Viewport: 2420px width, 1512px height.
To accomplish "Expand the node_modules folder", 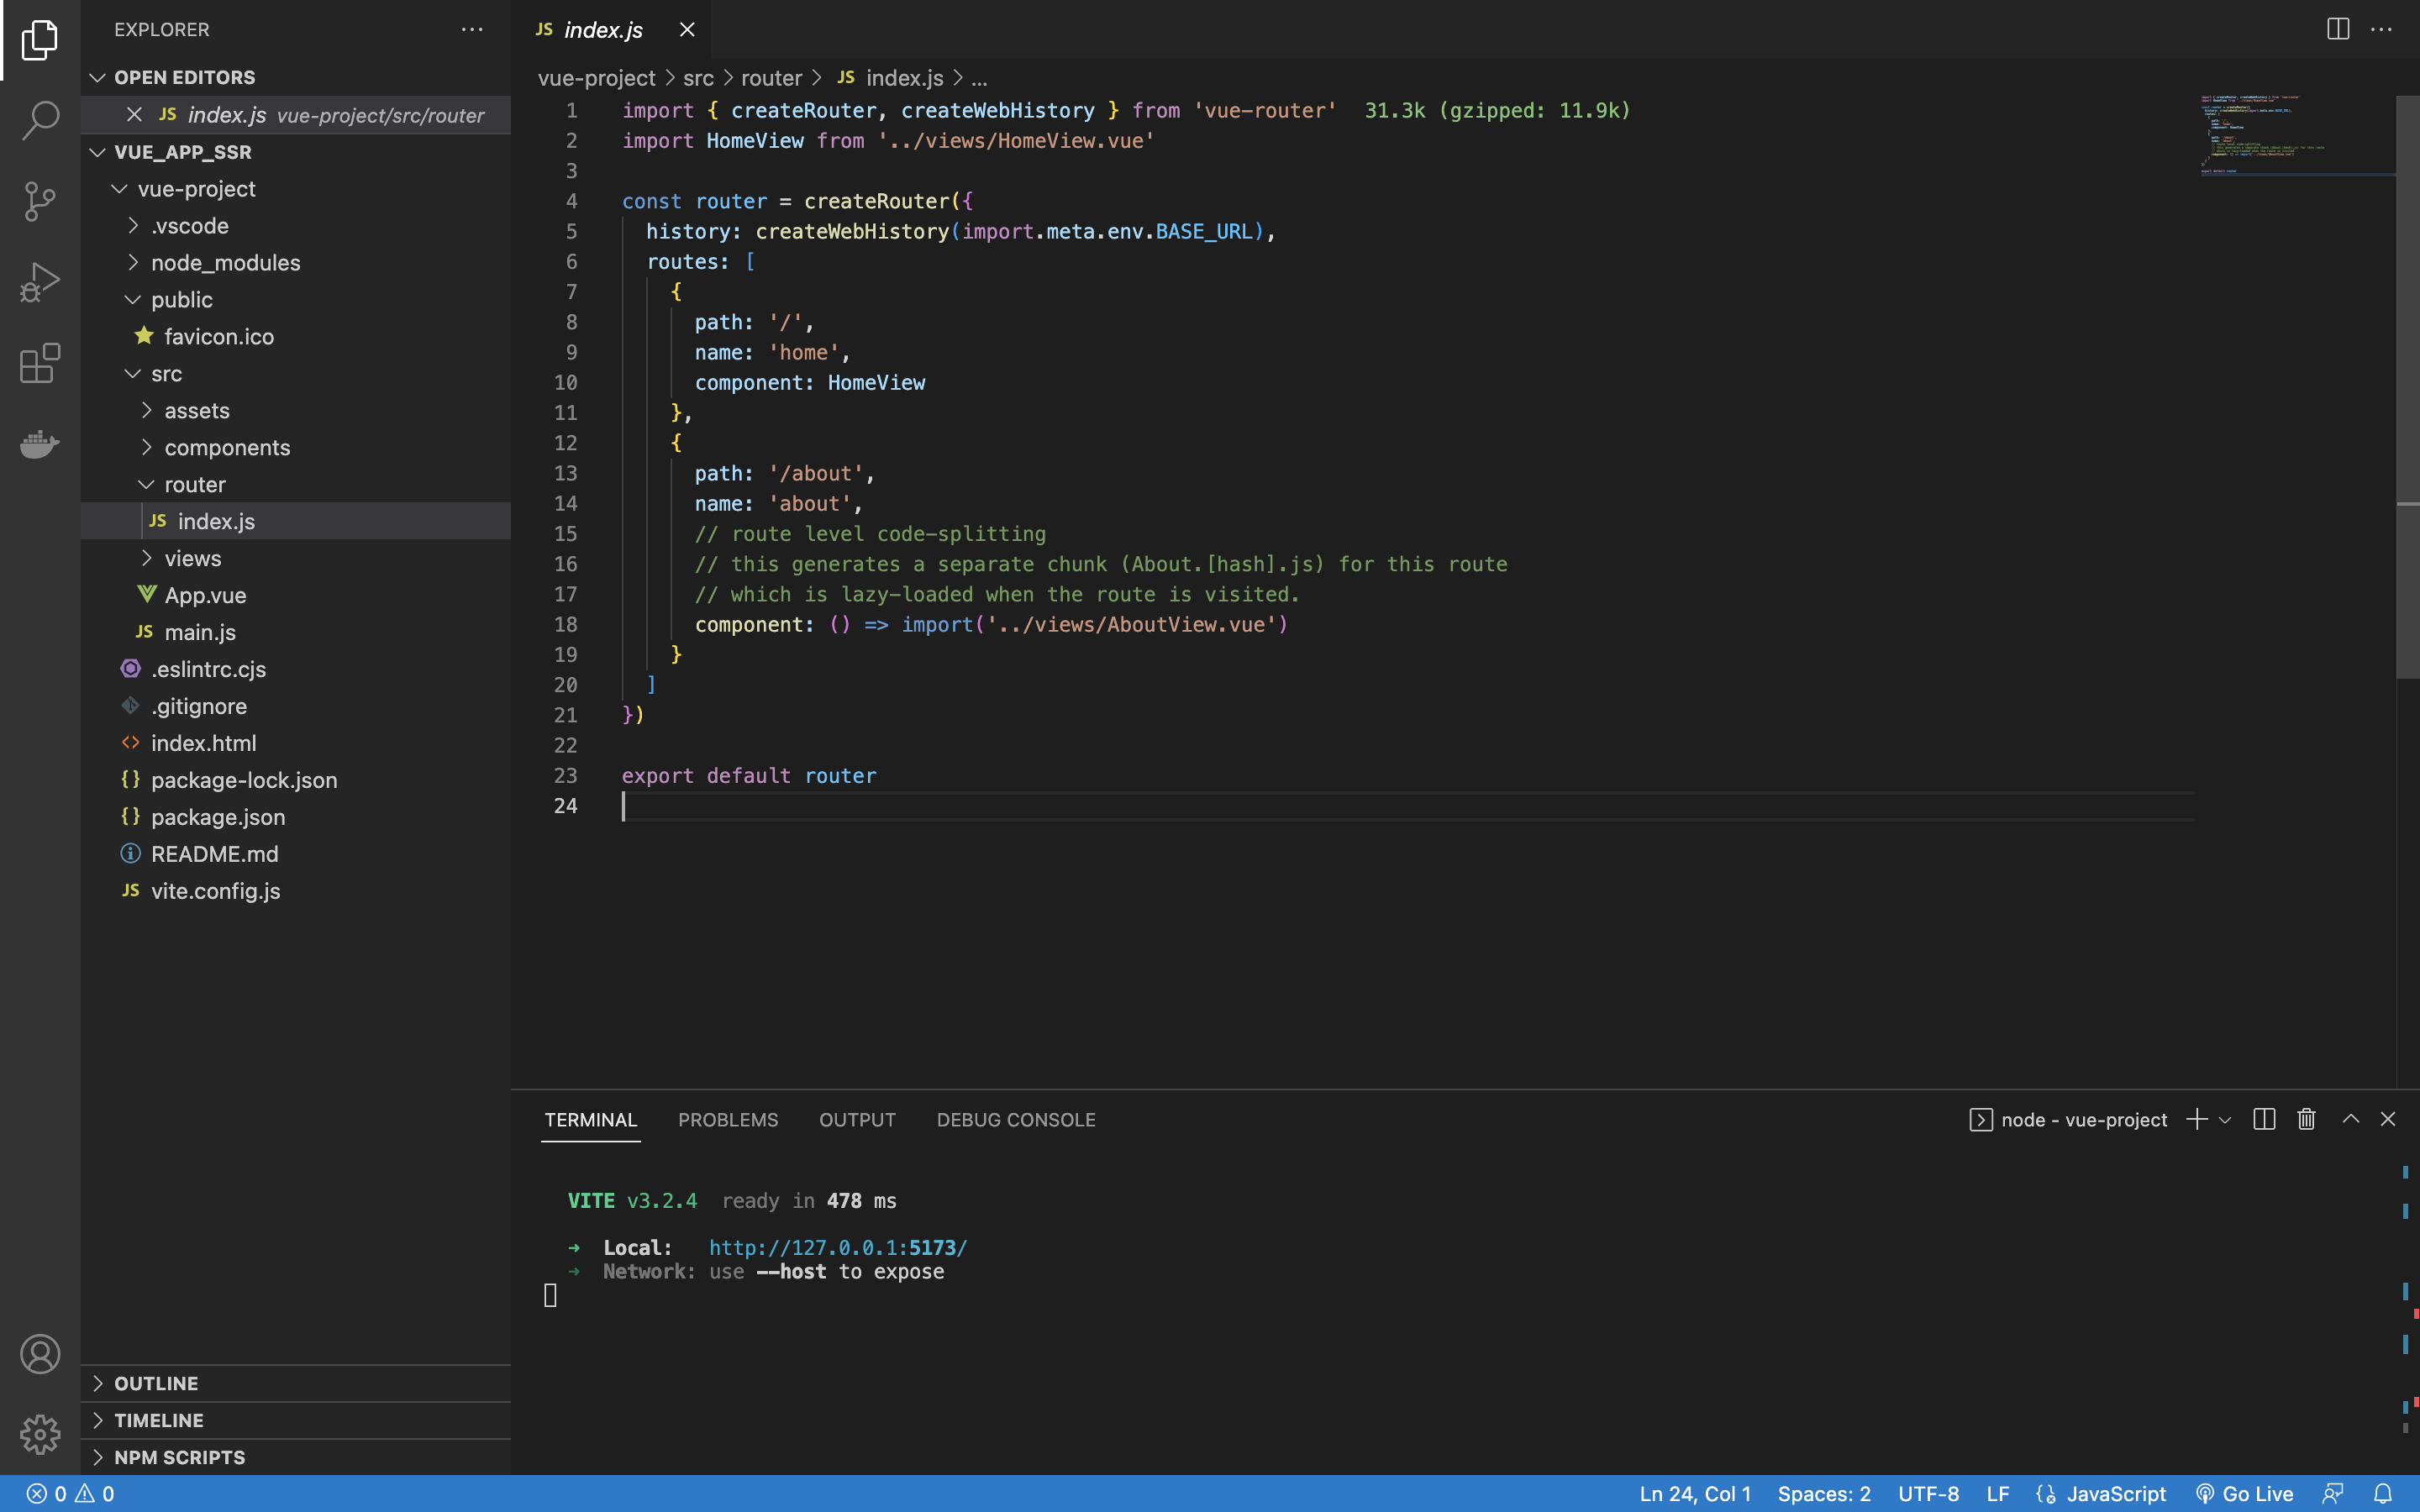I will point(296,263).
